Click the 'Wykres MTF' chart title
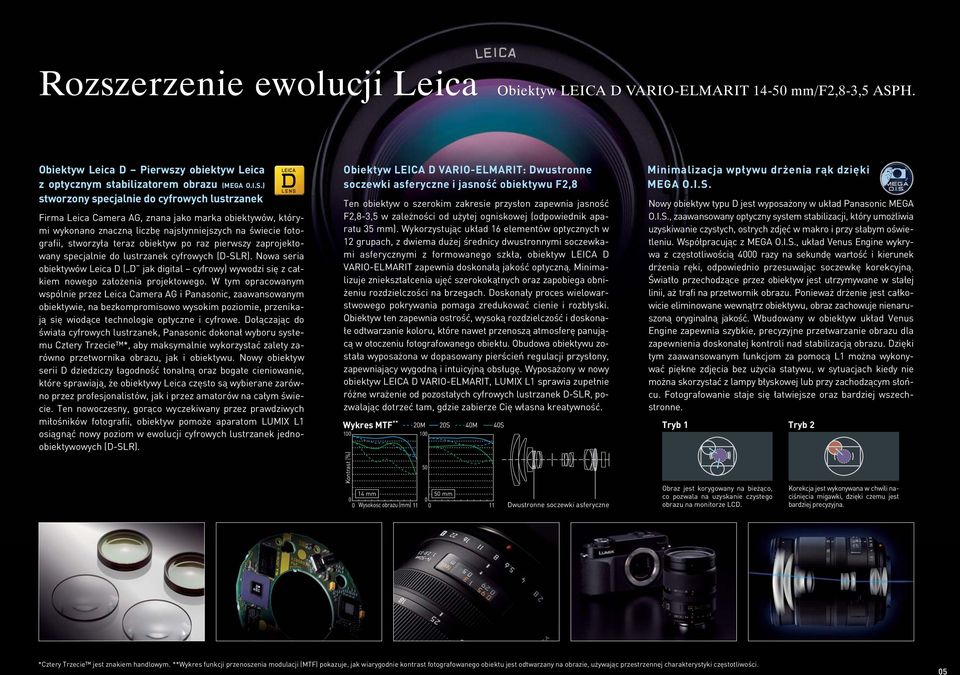The image size is (960, 675). pos(370,425)
